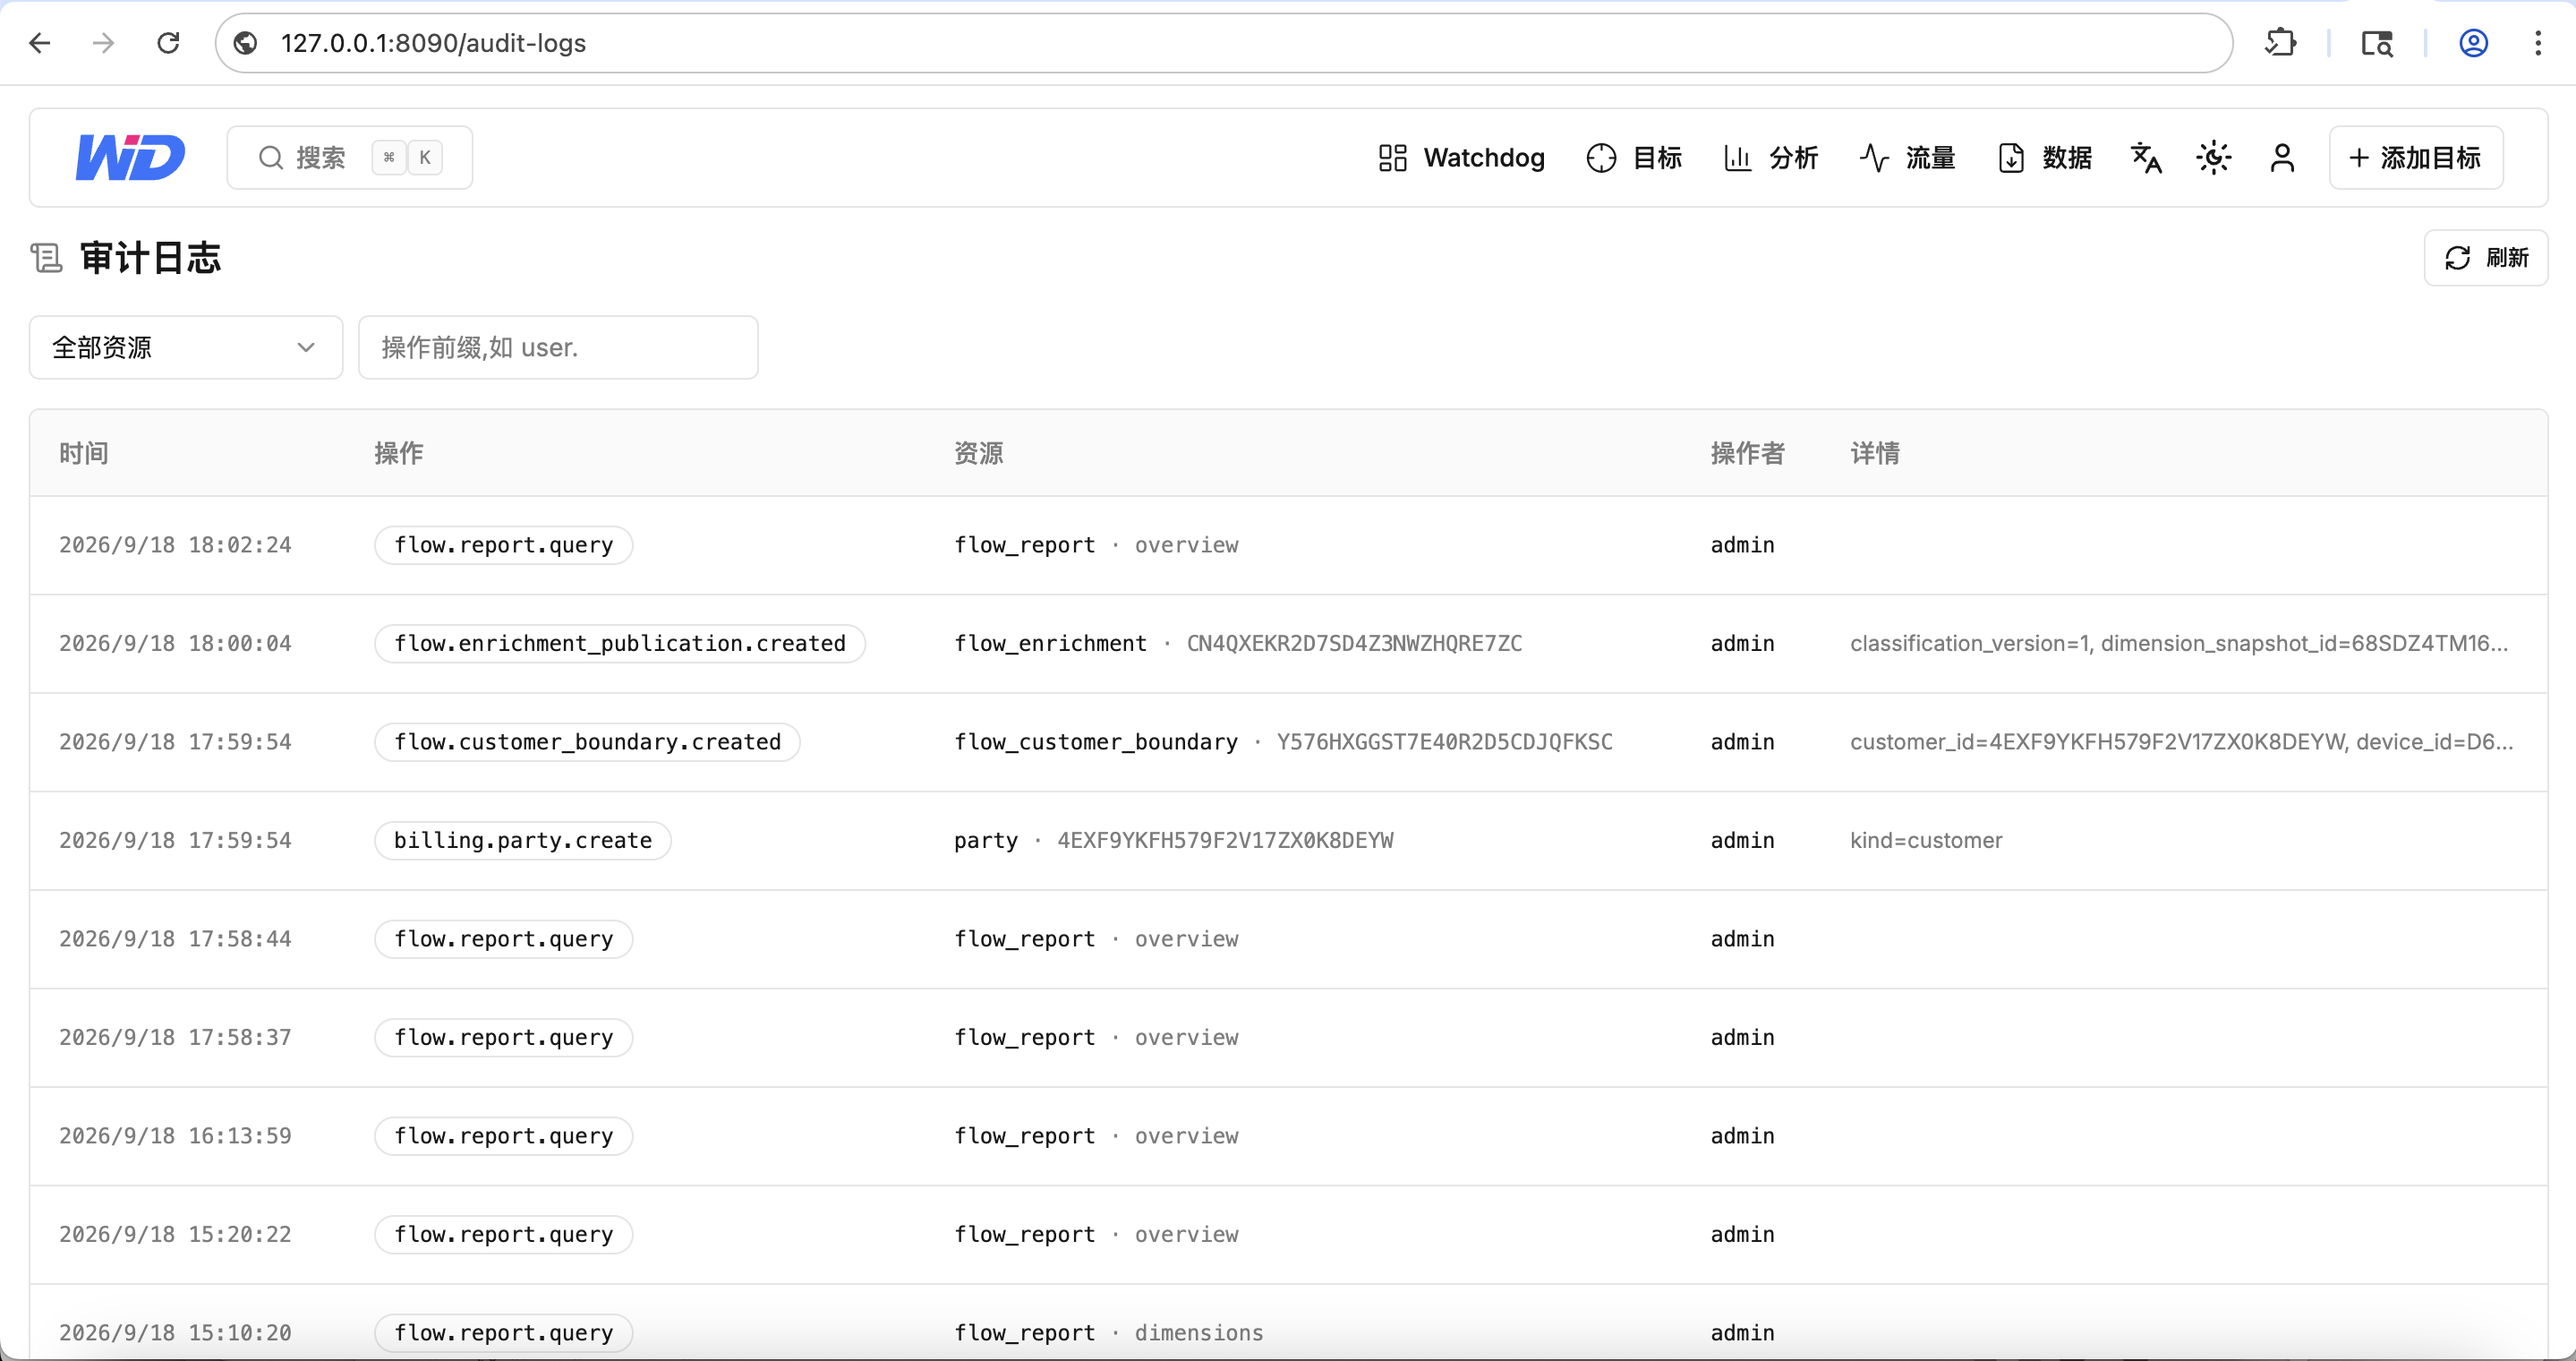The height and width of the screenshot is (1361, 2576).
Task: Open the language translation icon
Action: [2146, 158]
